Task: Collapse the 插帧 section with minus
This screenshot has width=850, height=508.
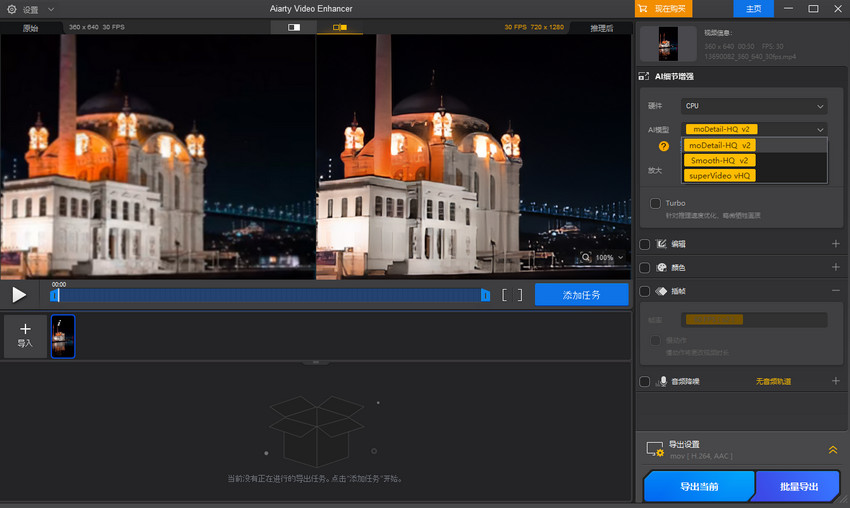Action: 835,291
